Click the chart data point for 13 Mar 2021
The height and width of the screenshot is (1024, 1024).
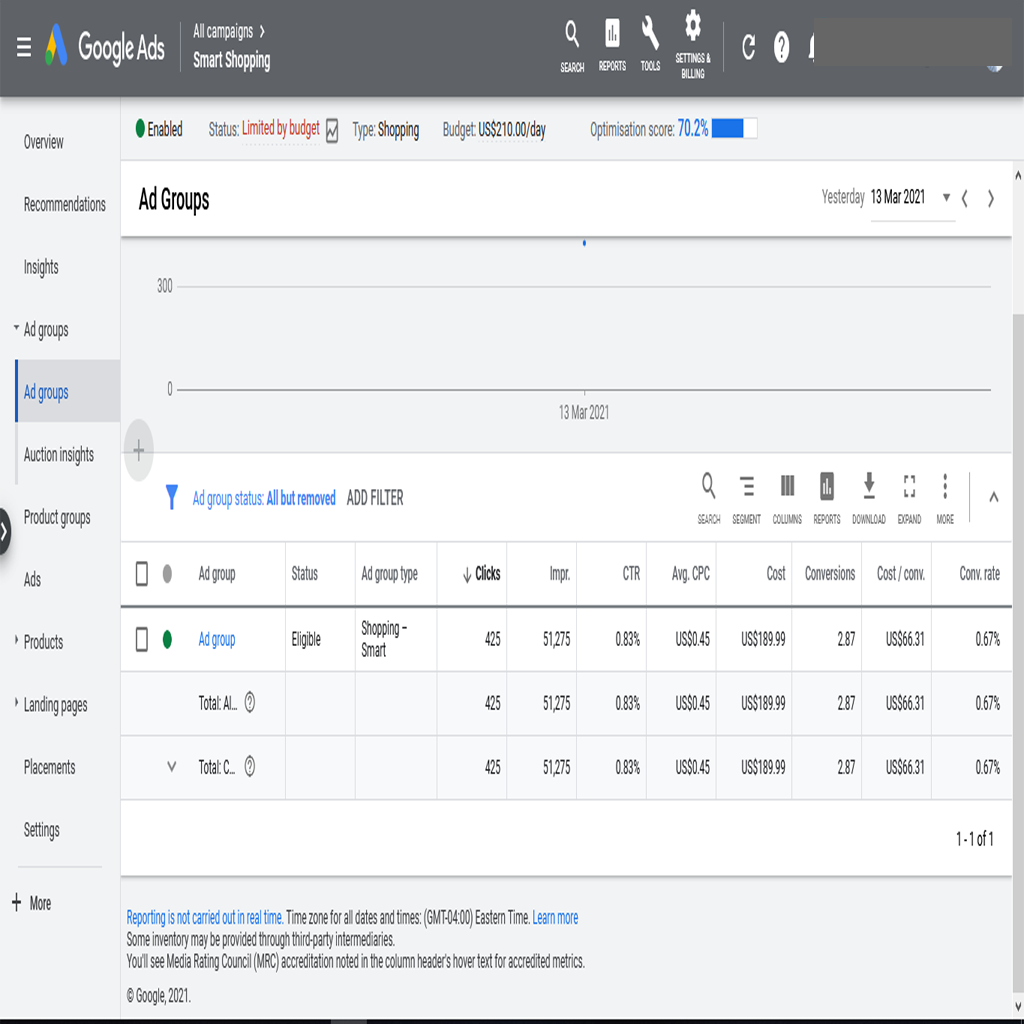pyautogui.click(x=584, y=243)
